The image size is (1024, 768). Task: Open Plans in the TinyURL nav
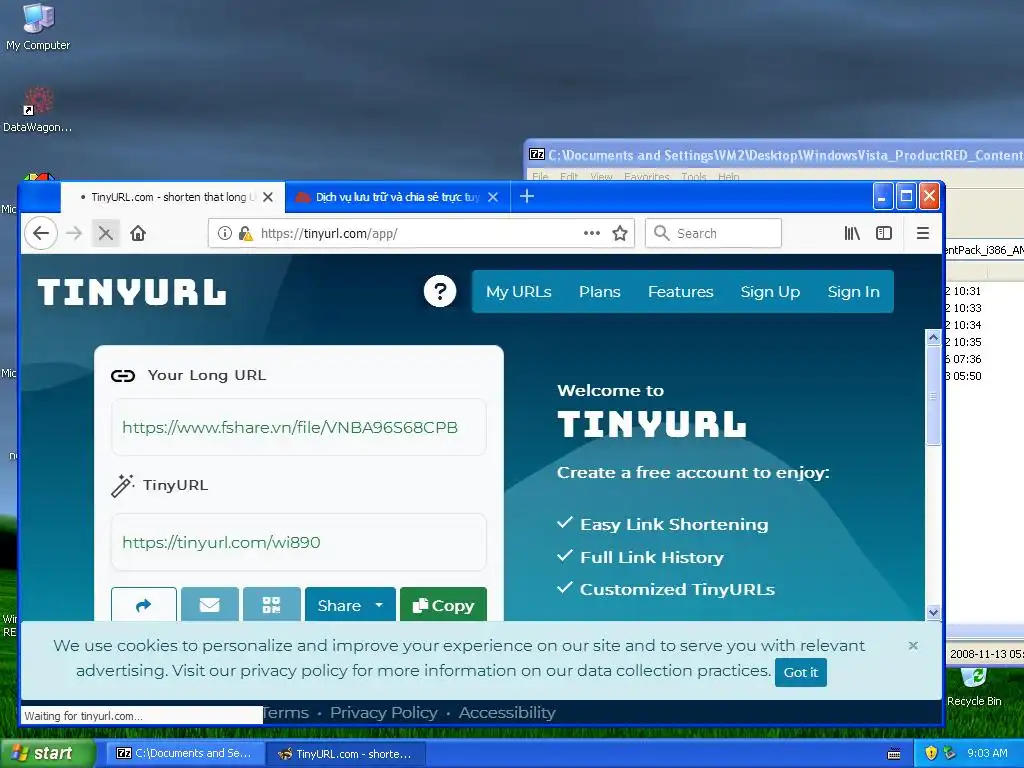point(600,291)
